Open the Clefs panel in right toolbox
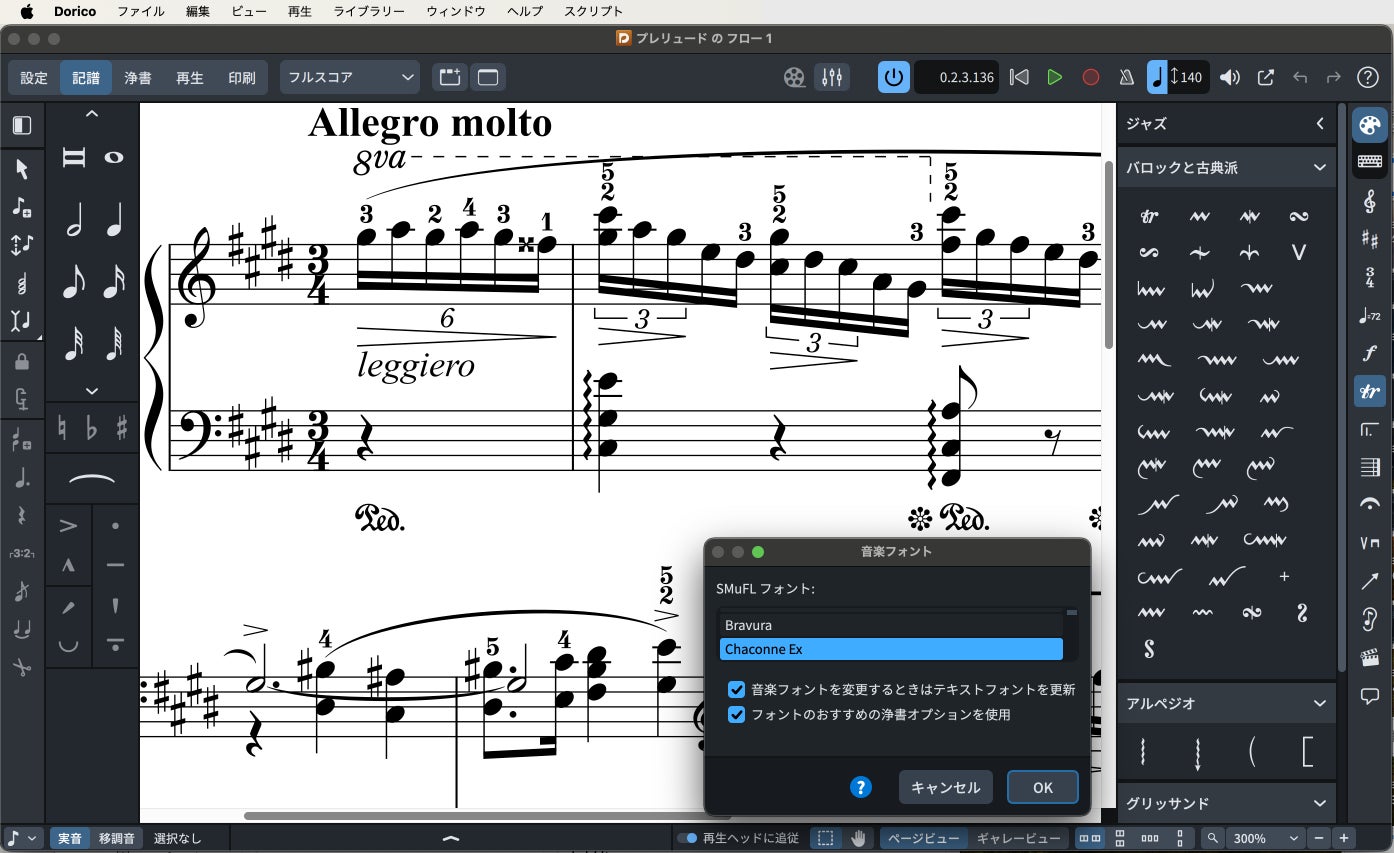The width and height of the screenshot is (1394, 853). tap(1369, 201)
